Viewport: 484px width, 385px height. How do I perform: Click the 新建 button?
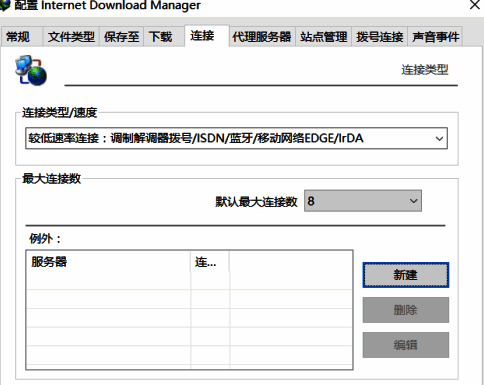coord(406,275)
